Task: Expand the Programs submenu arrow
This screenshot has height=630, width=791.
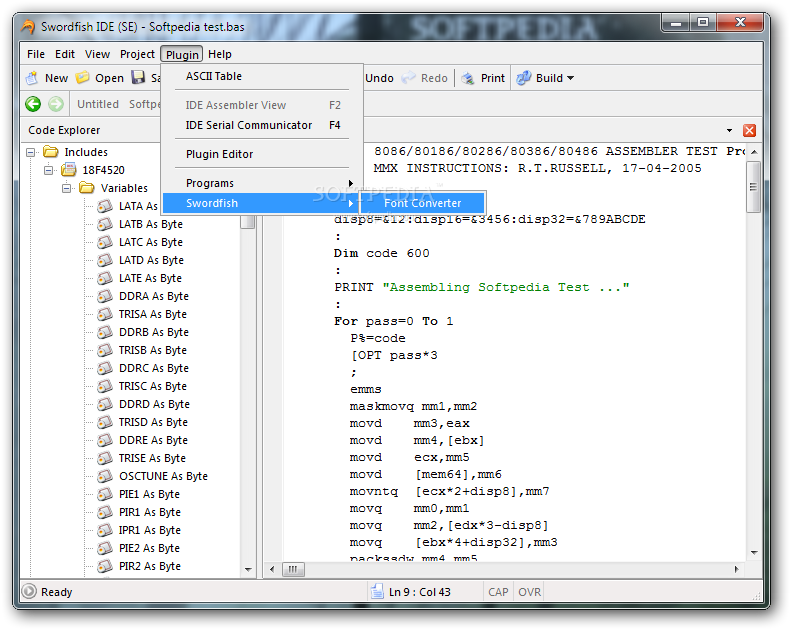Action: click(350, 183)
